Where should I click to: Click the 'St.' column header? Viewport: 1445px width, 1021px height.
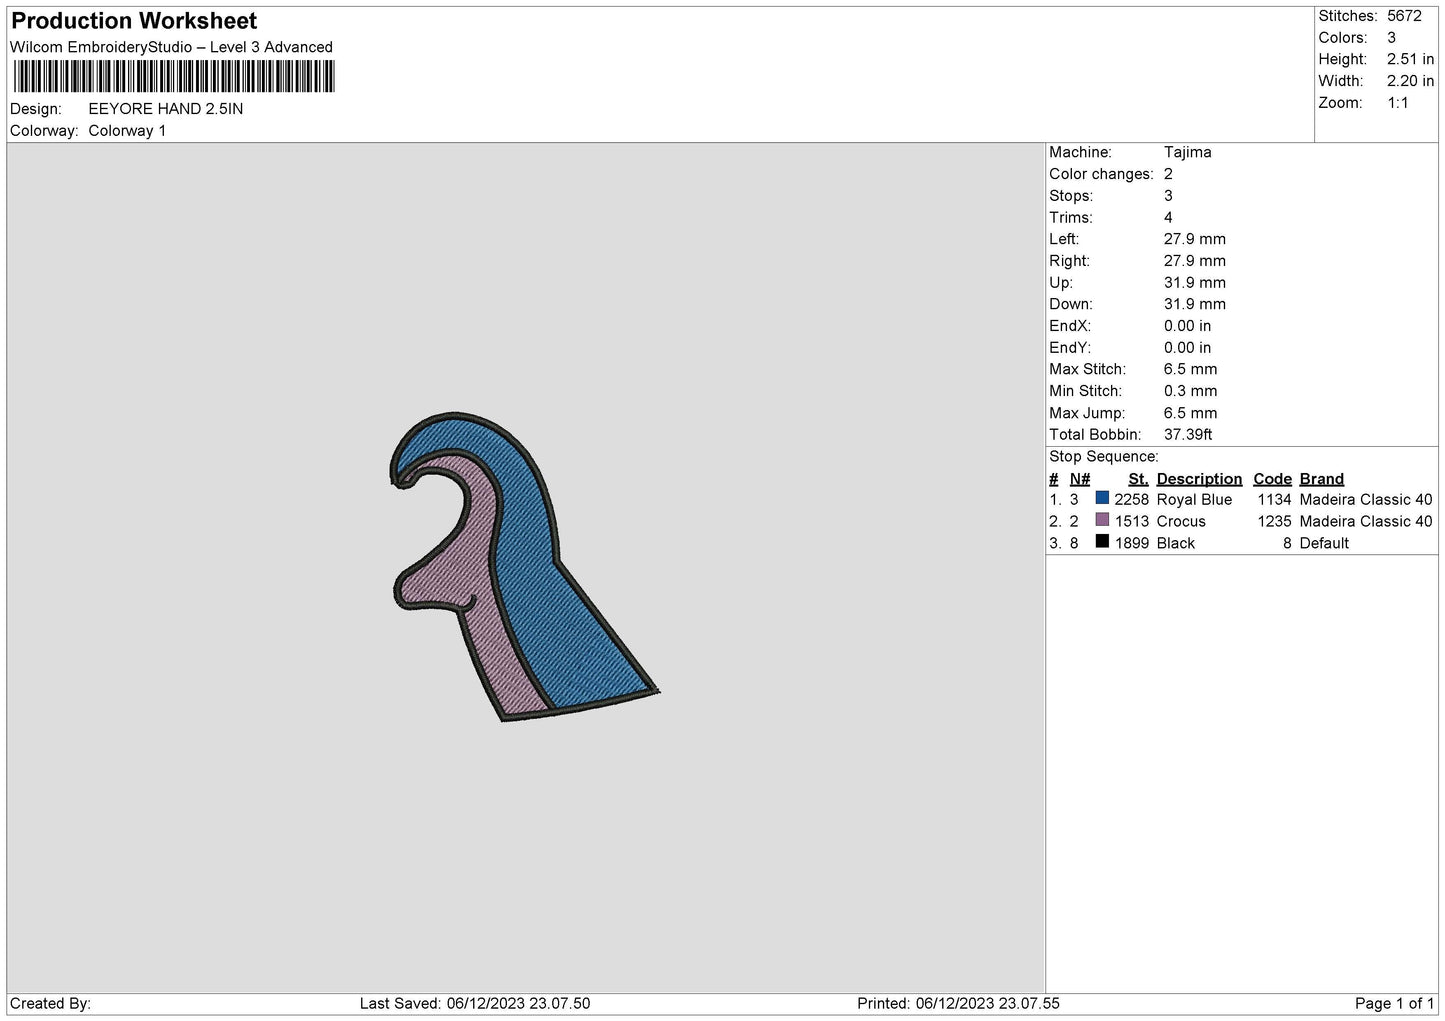[x=1138, y=479]
